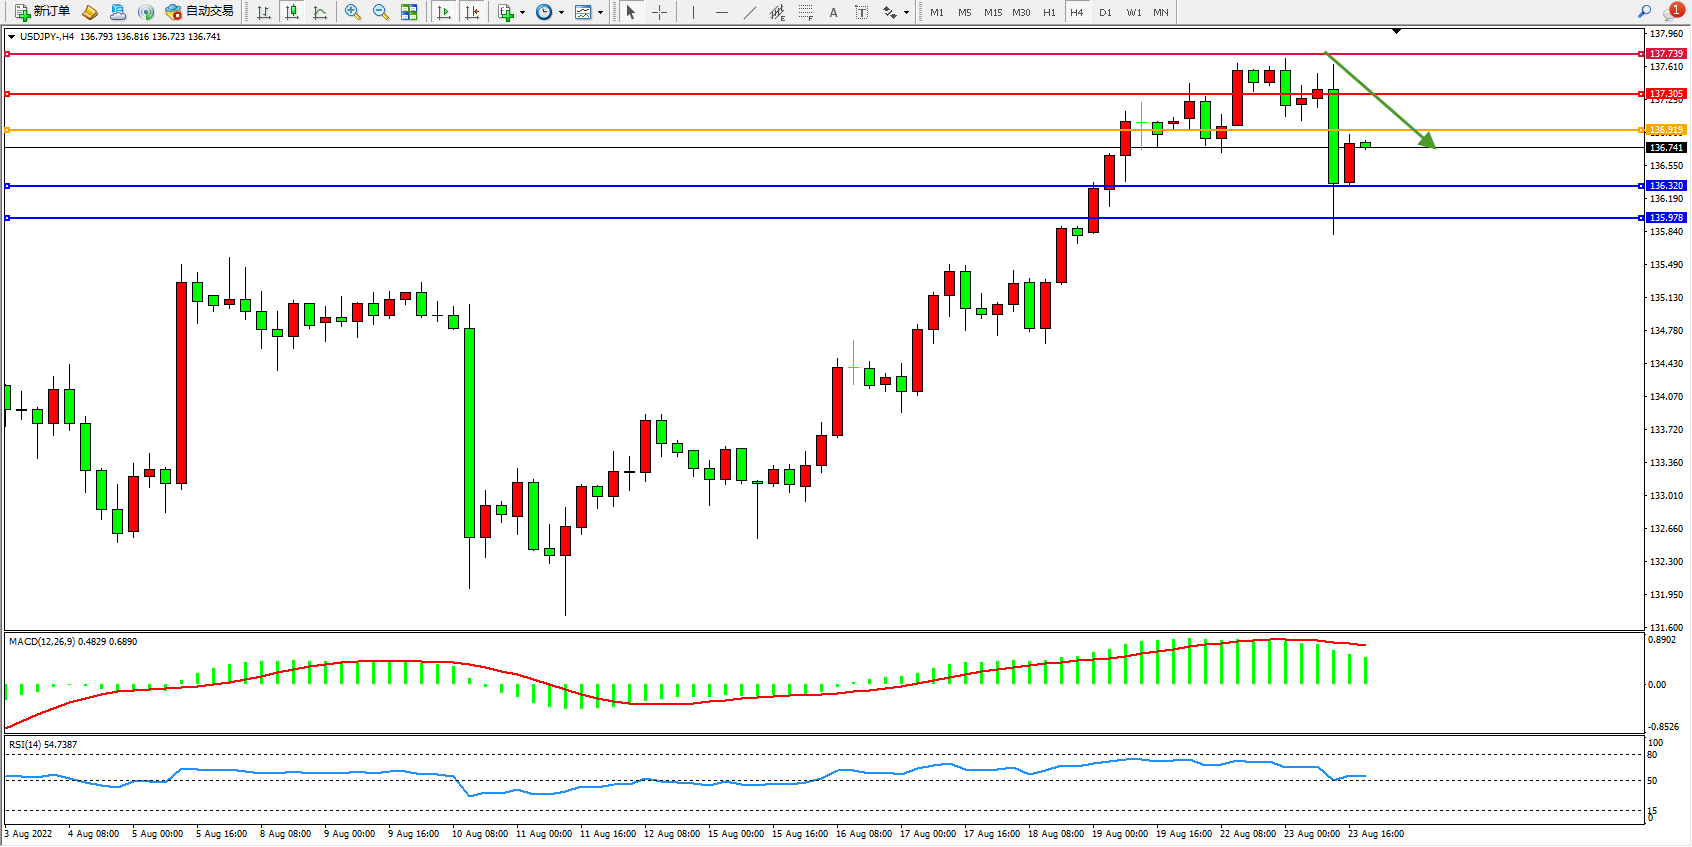This screenshot has height=847, width=1692.
Task: Zoom in on the chart
Action: tap(353, 12)
